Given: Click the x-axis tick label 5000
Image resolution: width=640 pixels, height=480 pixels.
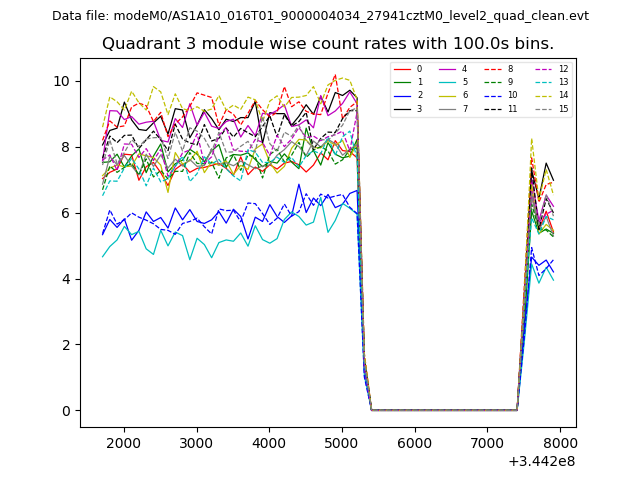Looking at the screenshot, I should coord(342,443).
